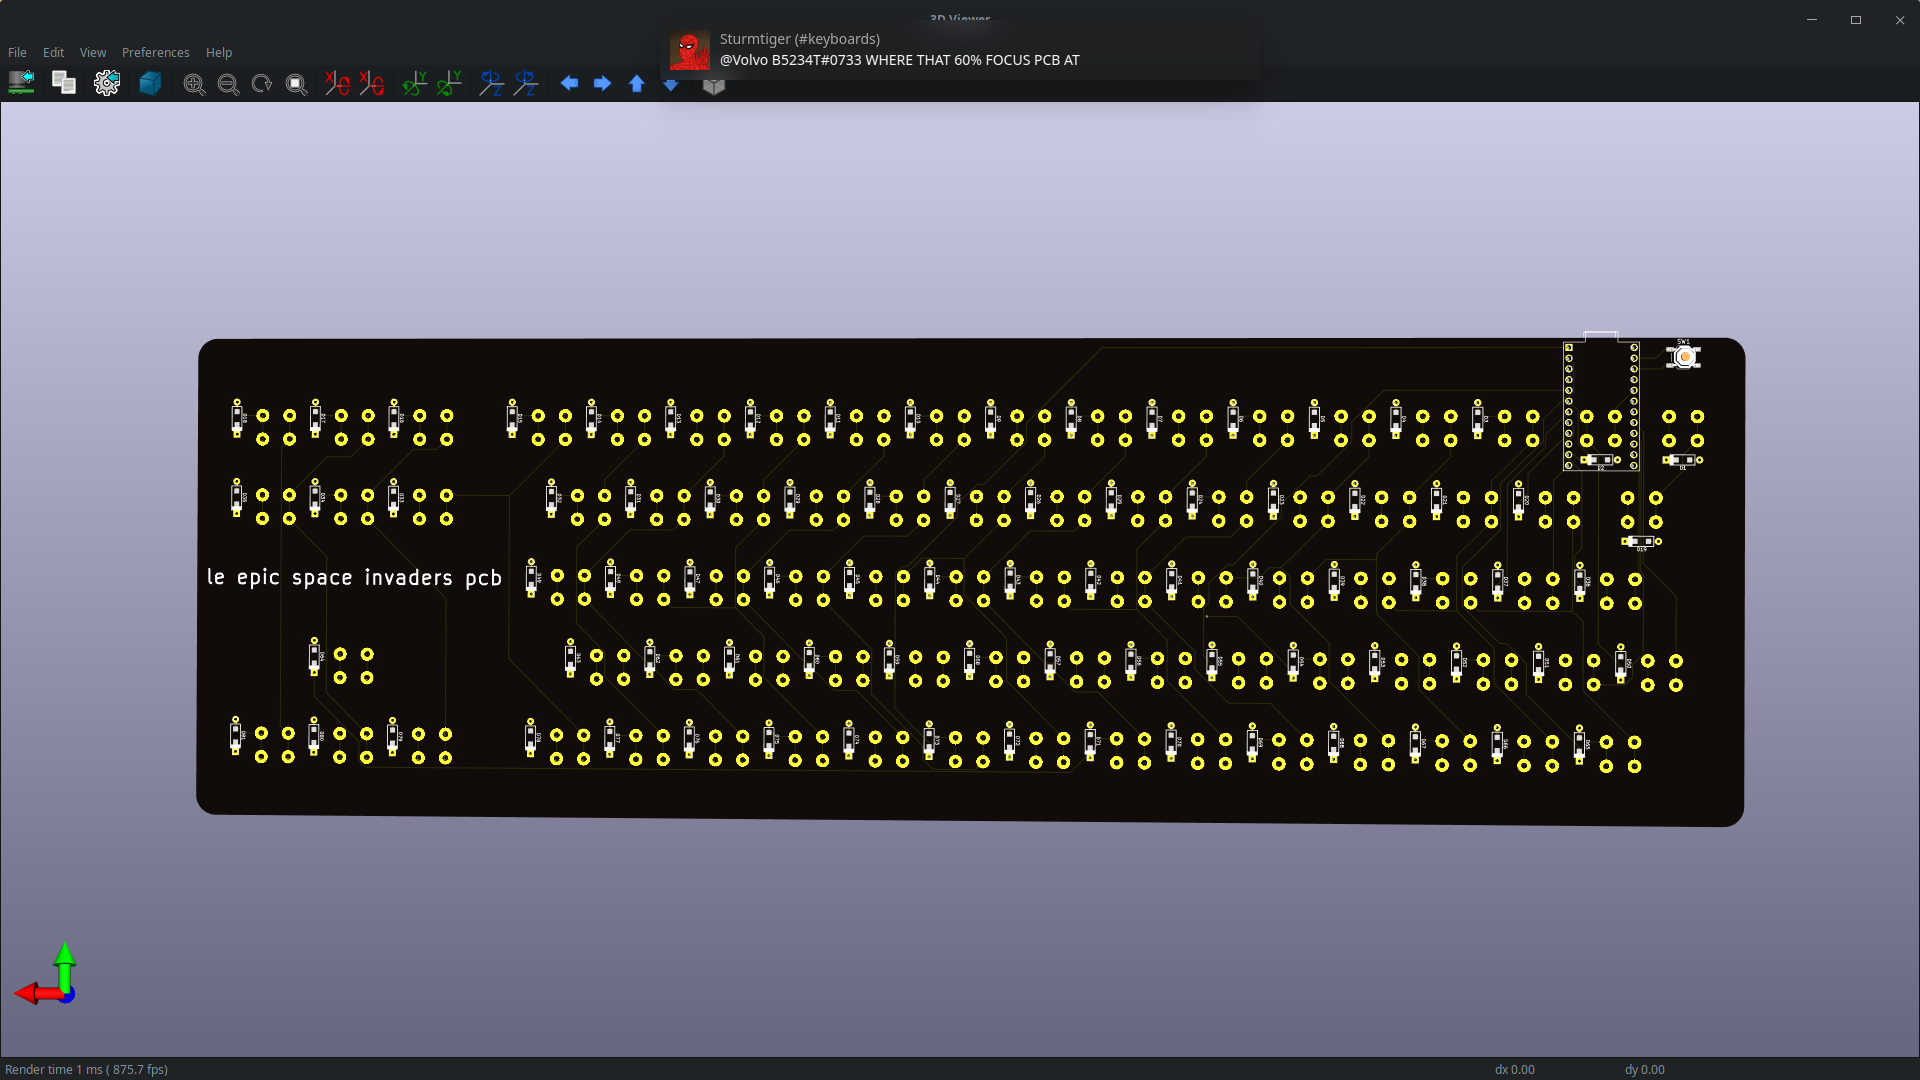The image size is (1920, 1080).
Task: Reload the 3D board model
Action: [x=21, y=83]
